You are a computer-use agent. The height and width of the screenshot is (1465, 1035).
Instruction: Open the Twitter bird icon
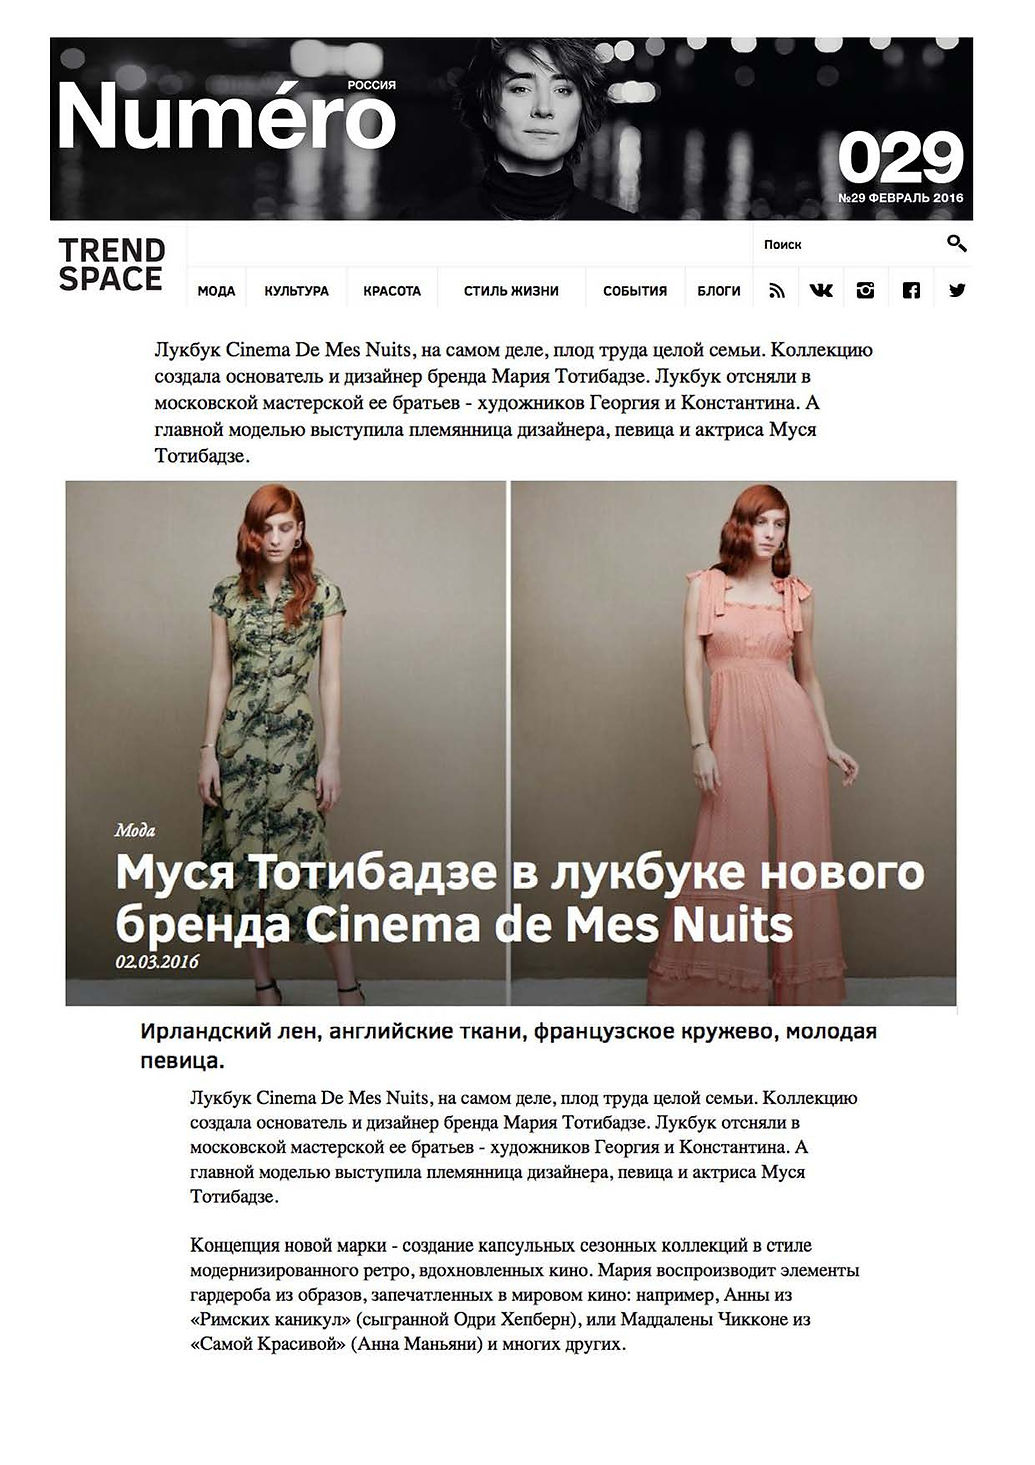click(x=957, y=291)
